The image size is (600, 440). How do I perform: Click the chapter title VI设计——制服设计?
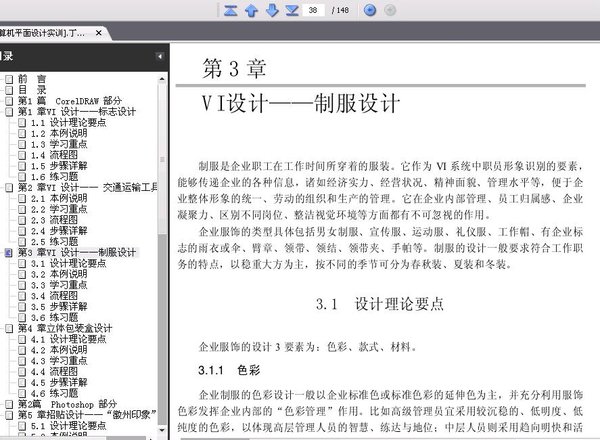point(301,104)
